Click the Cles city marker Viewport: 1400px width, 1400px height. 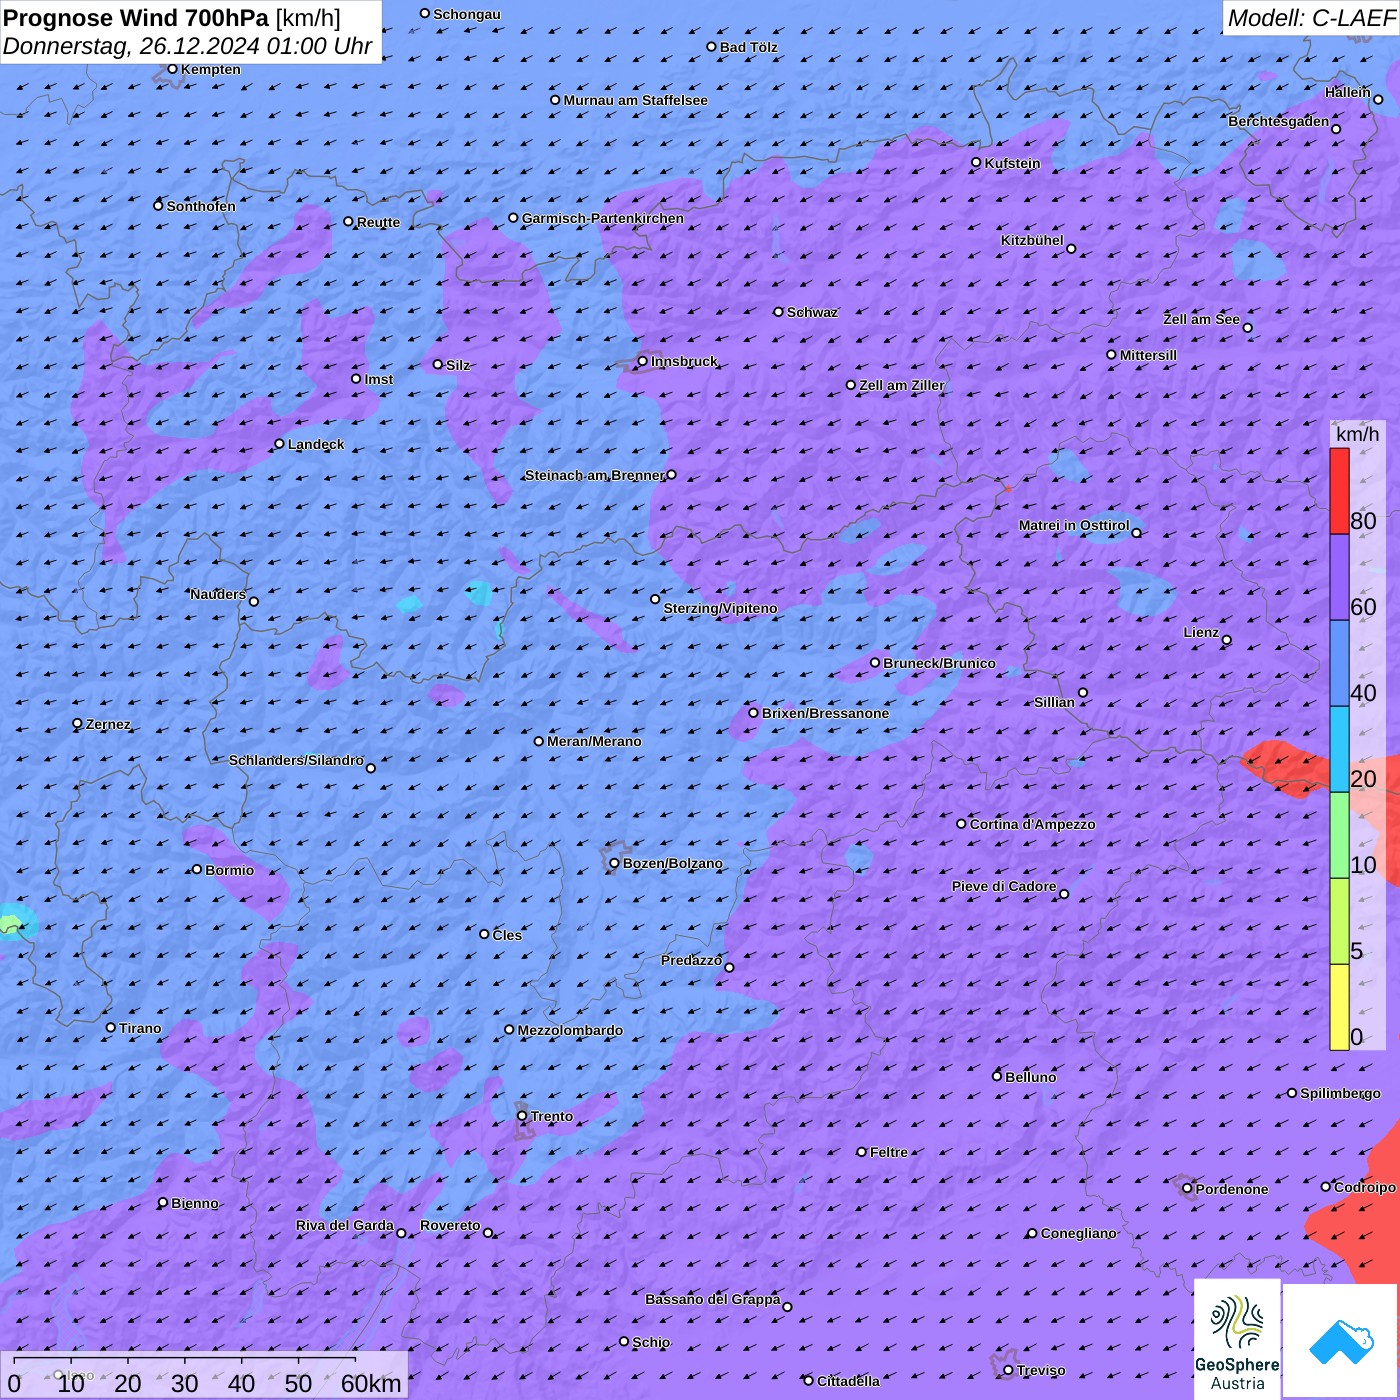point(485,934)
